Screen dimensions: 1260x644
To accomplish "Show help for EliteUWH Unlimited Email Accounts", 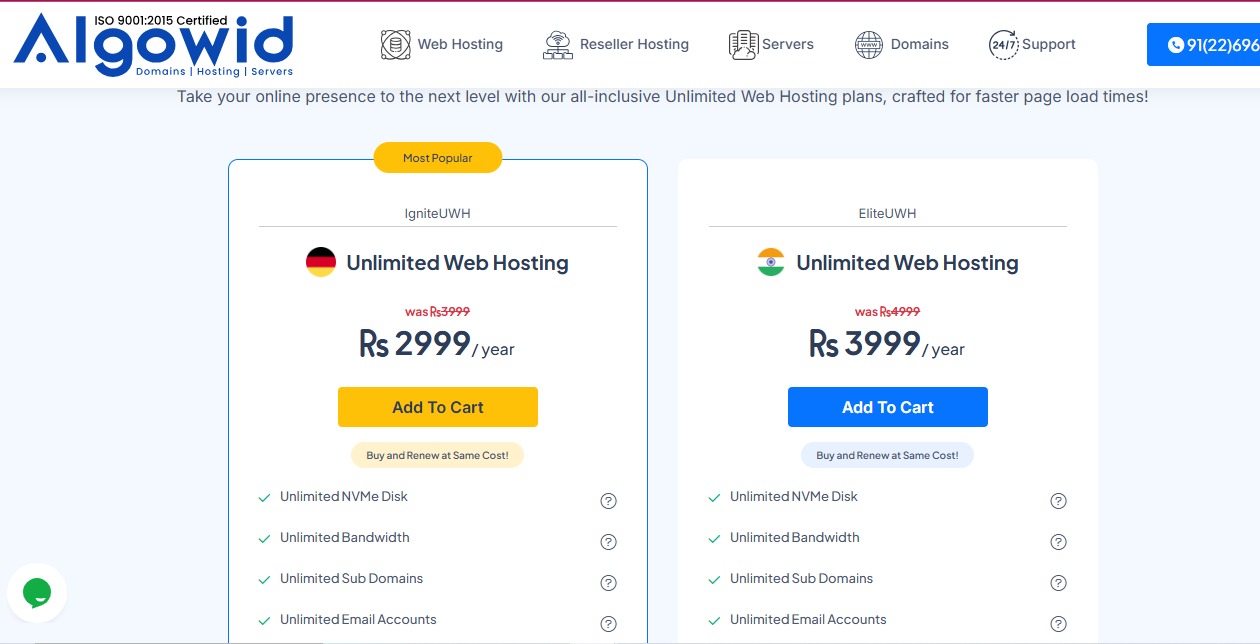I will click(x=1058, y=624).
